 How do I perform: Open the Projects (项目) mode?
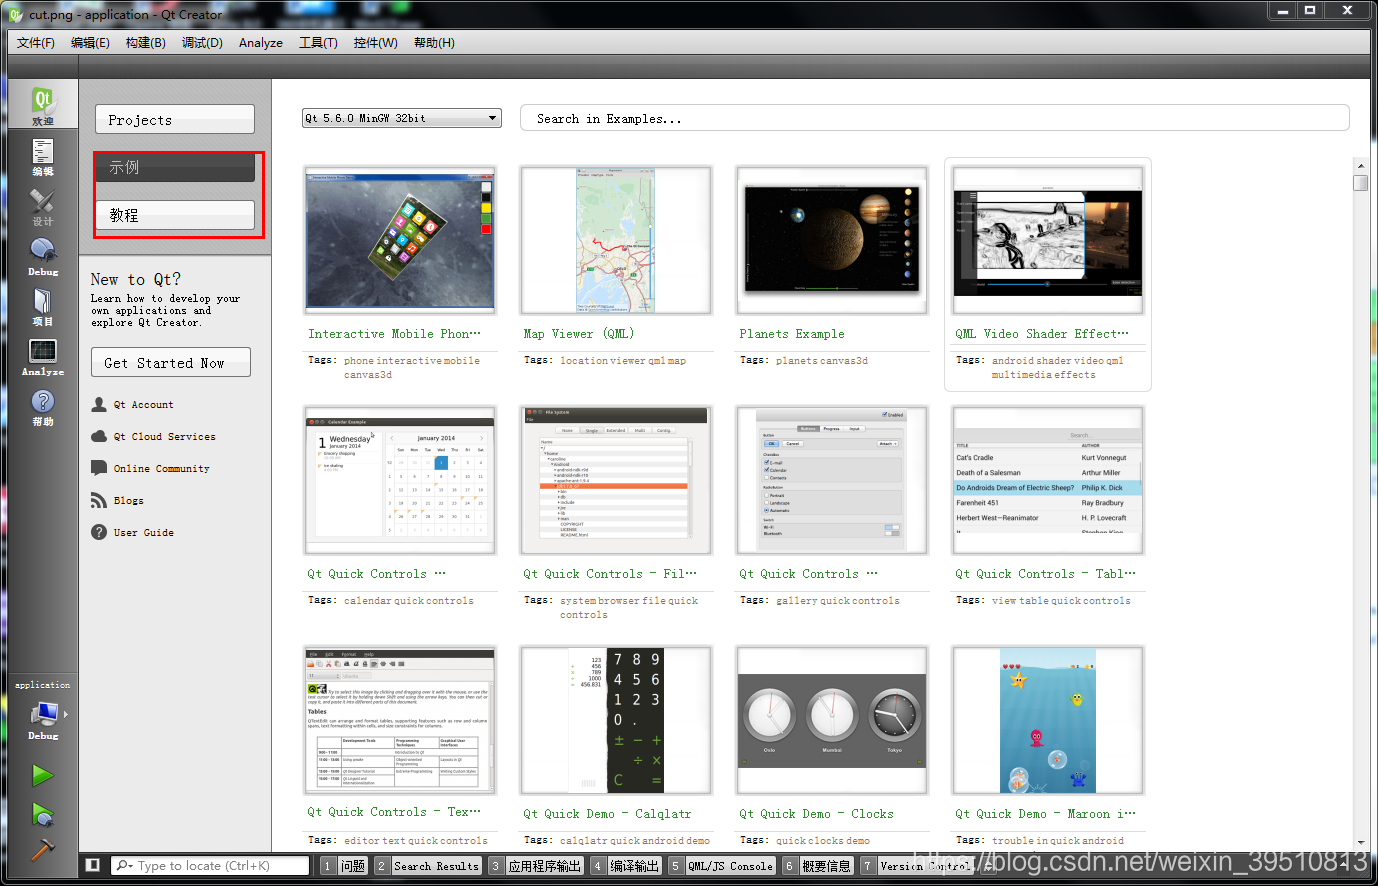click(43, 306)
